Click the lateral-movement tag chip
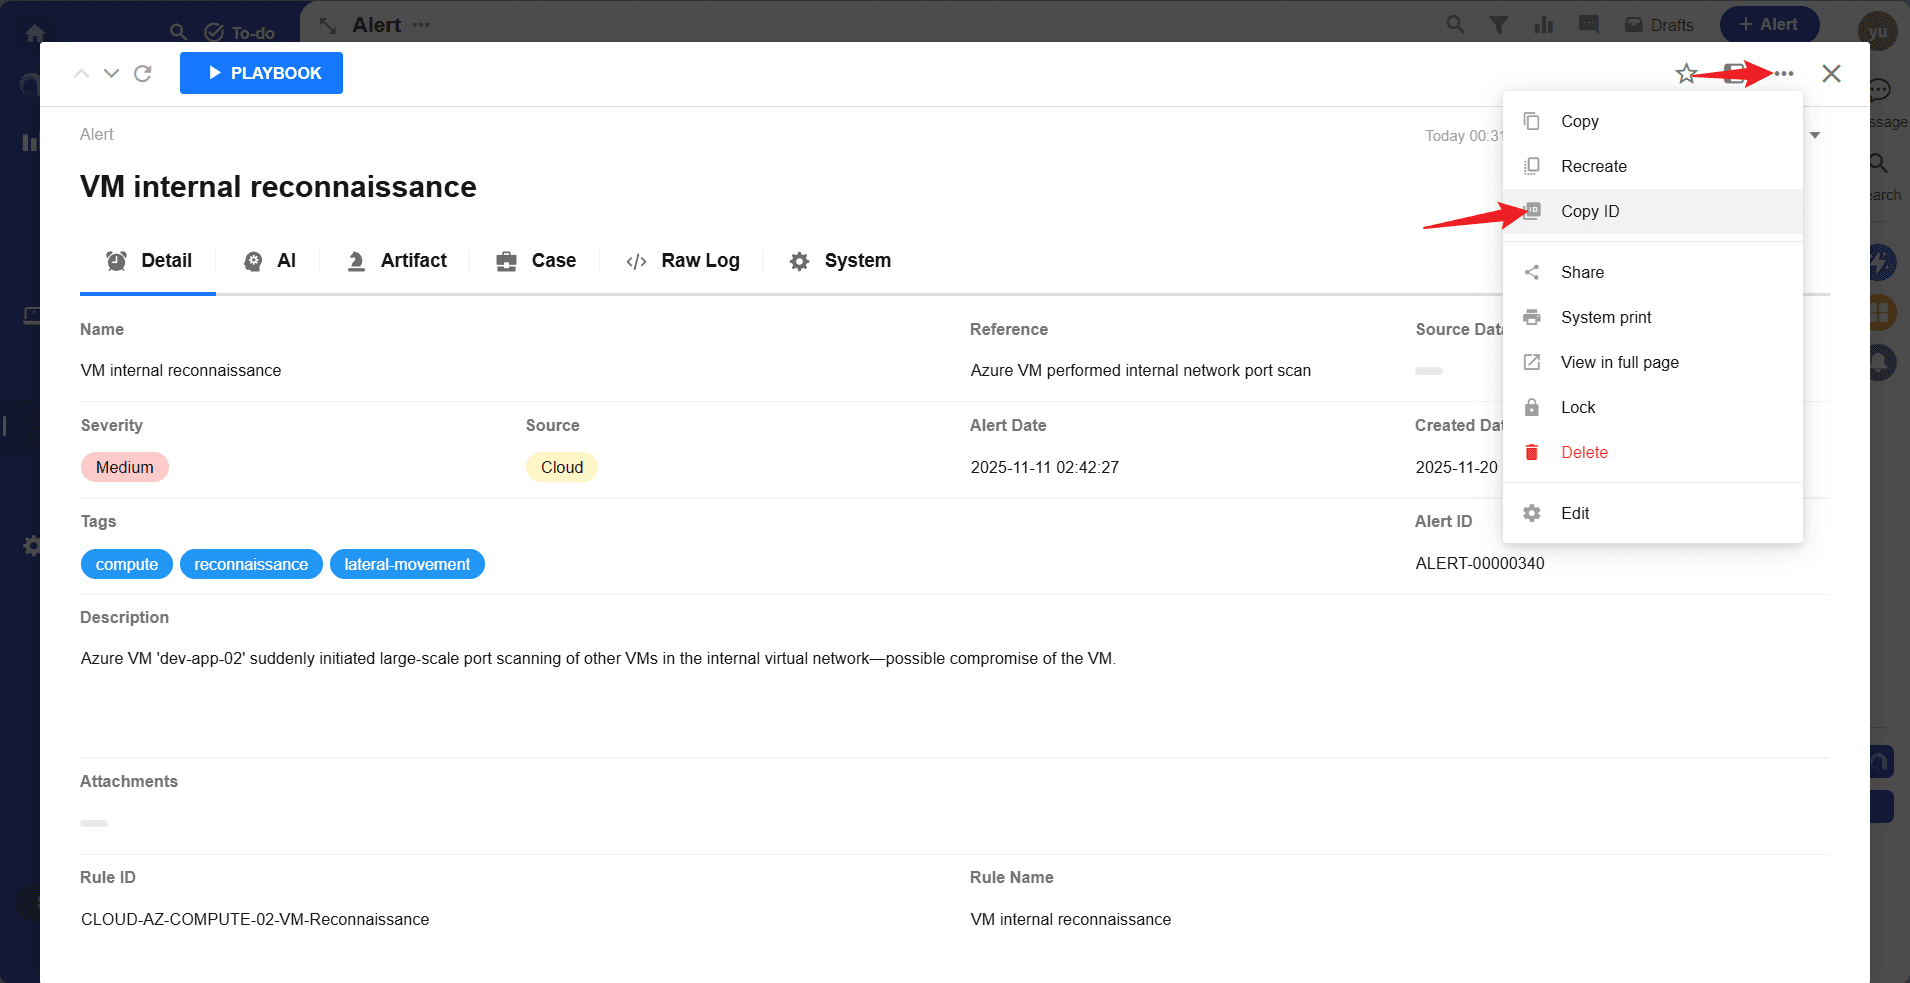 click(x=407, y=564)
